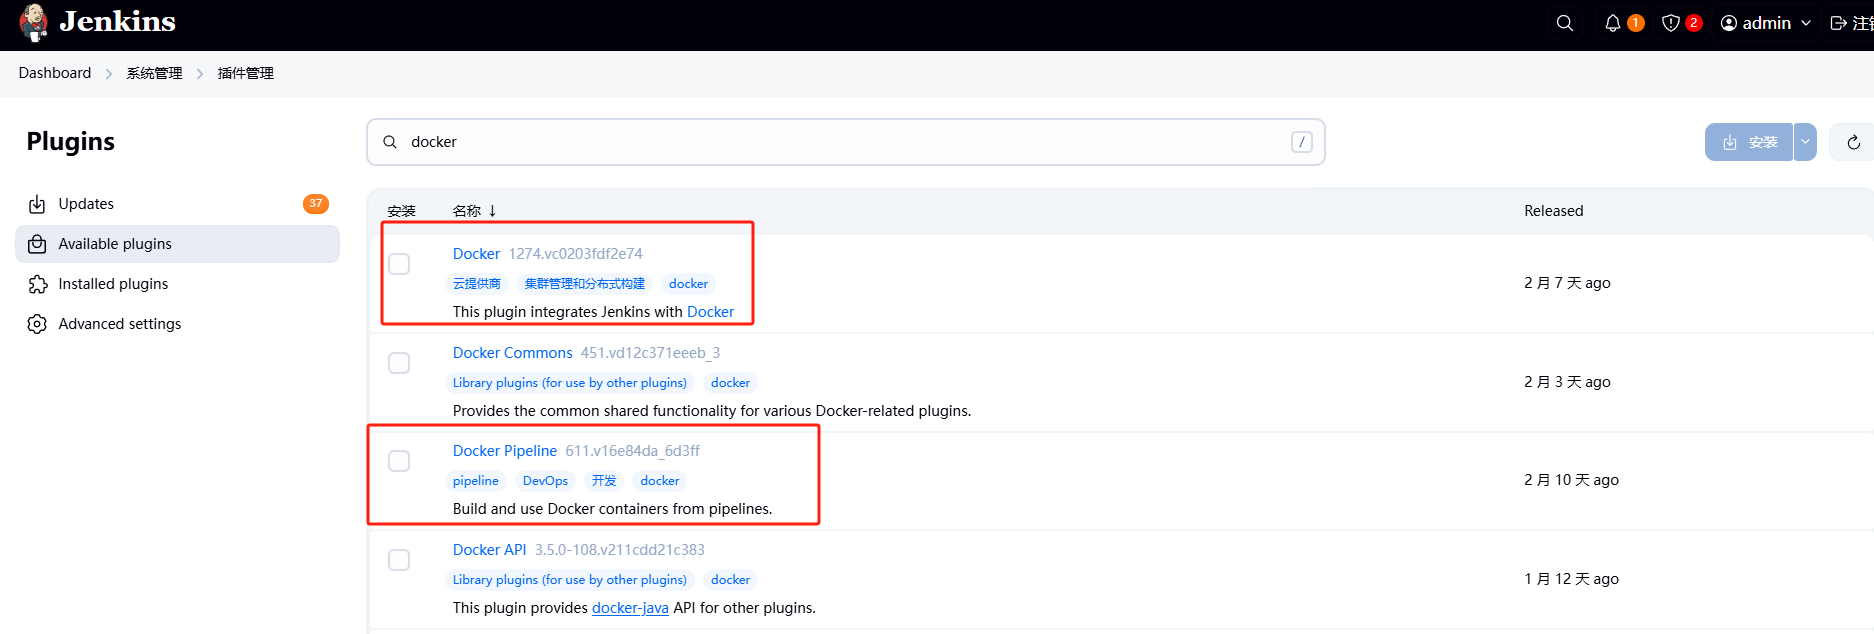Click the DevOps tag
Image resolution: width=1874 pixels, height=634 pixels.
[545, 481]
